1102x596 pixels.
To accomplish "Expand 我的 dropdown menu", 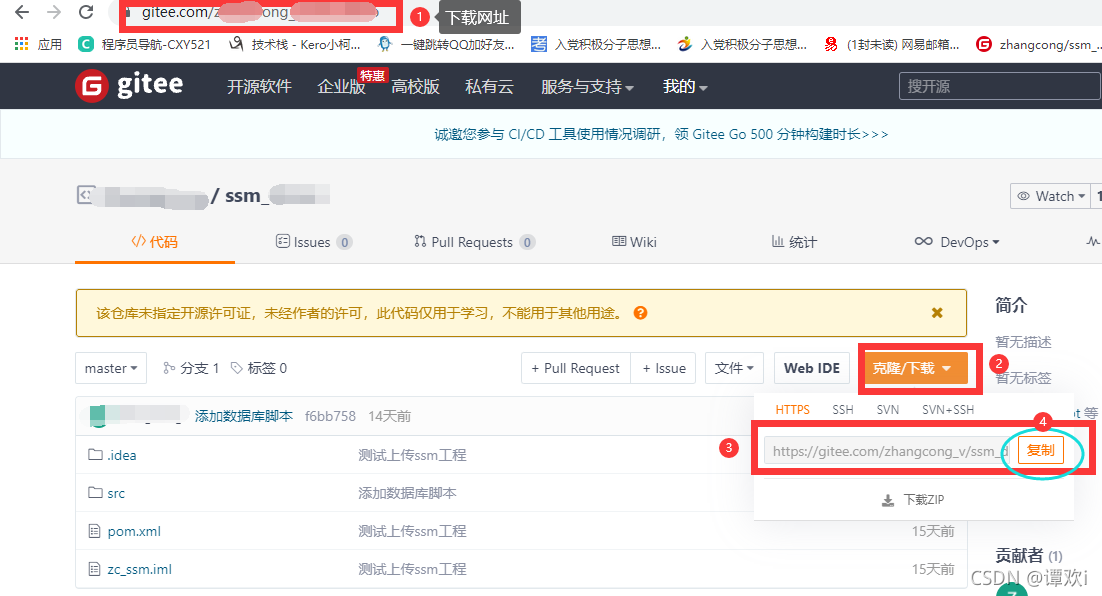I will [685, 86].
